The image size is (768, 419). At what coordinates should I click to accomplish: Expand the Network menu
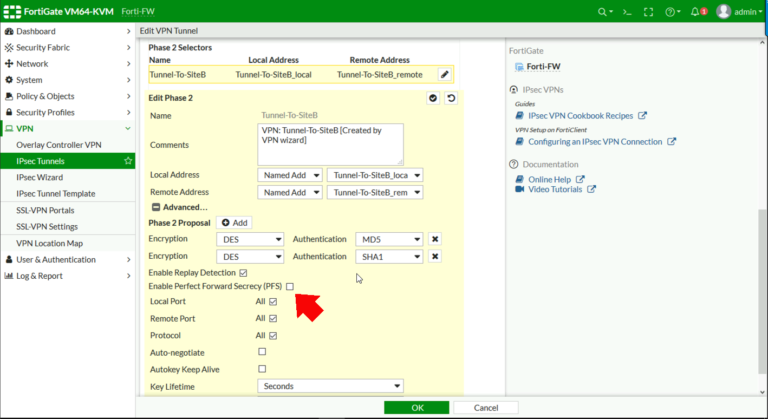(68, 64)
